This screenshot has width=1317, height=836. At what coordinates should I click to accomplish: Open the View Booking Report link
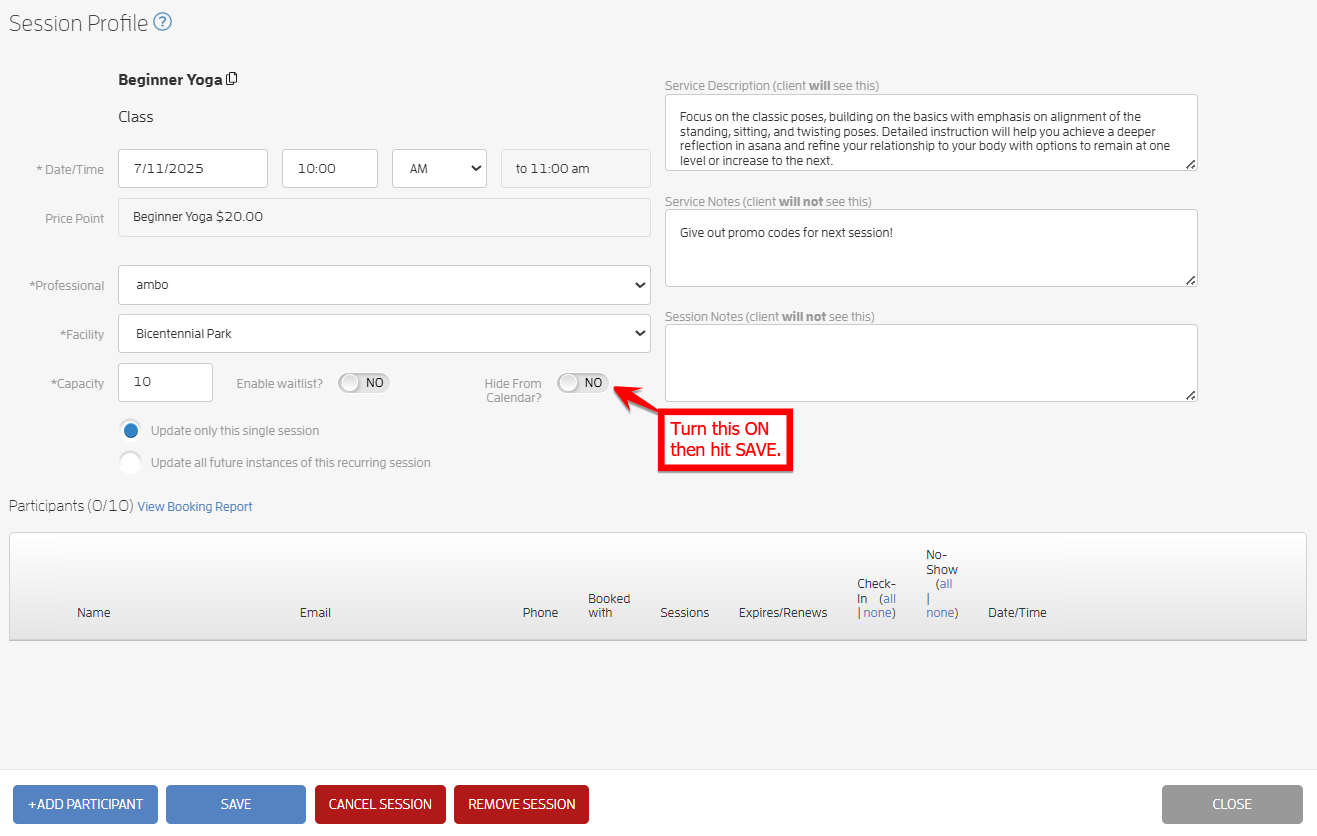[195, 507]
